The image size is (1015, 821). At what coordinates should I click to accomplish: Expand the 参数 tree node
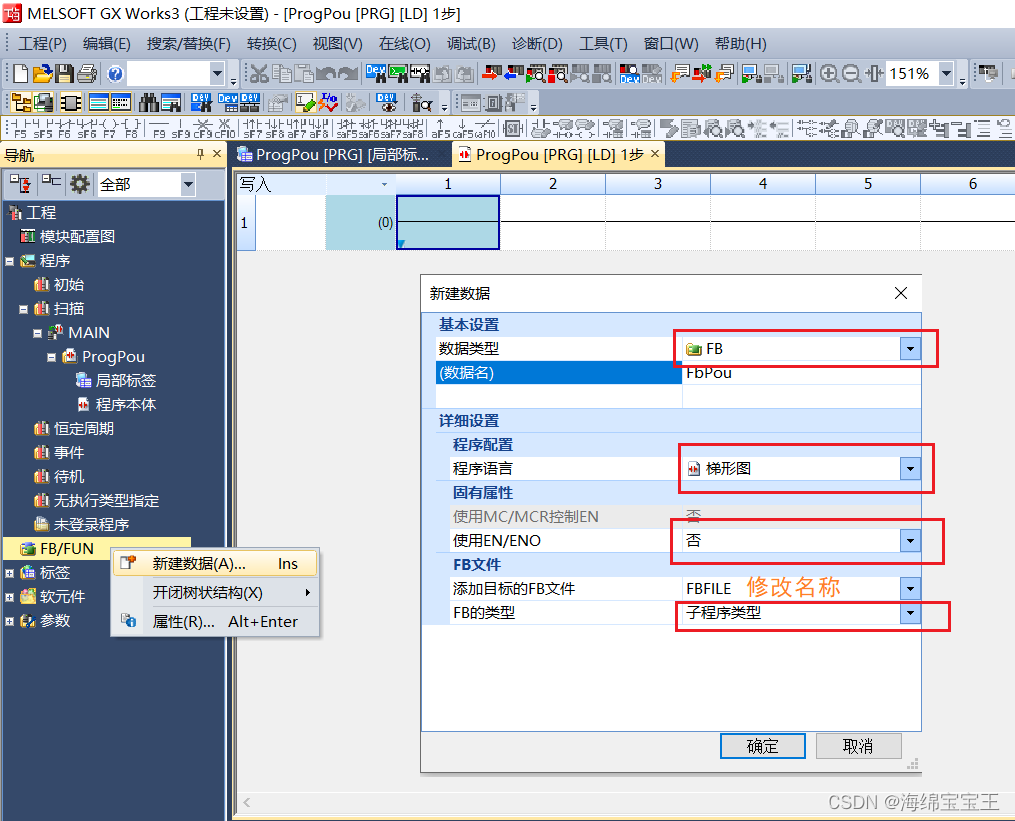coord(10,621)
